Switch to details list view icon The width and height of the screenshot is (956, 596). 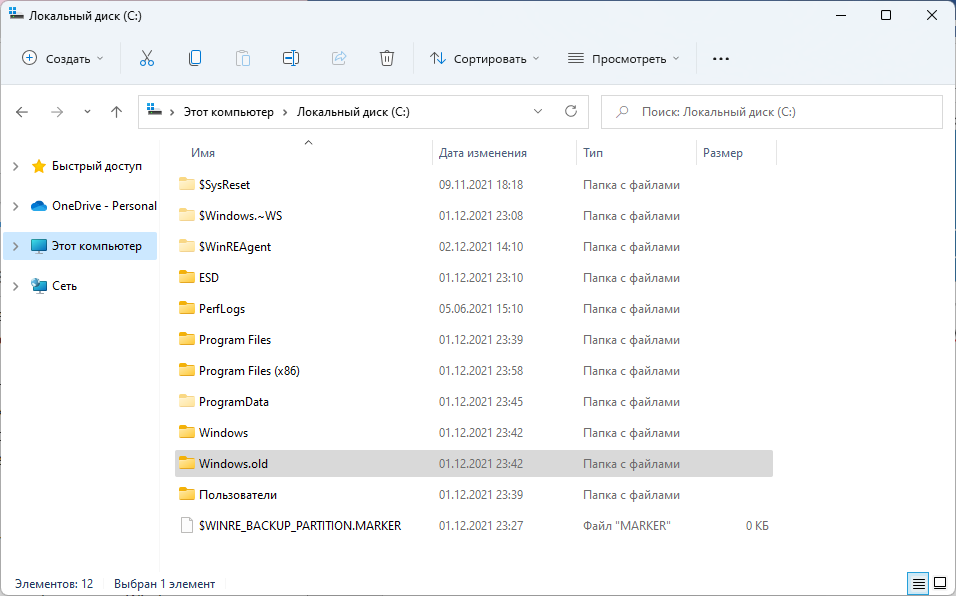point(918,582)
